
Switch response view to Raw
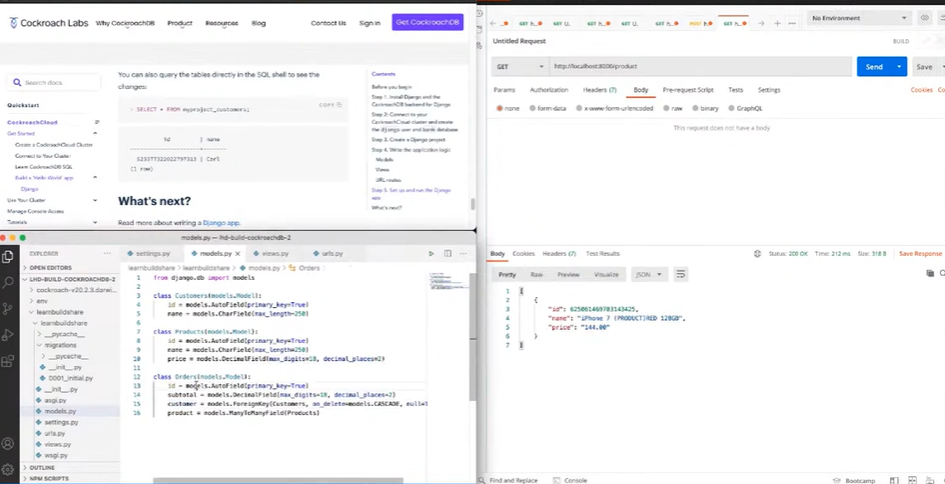536,274
